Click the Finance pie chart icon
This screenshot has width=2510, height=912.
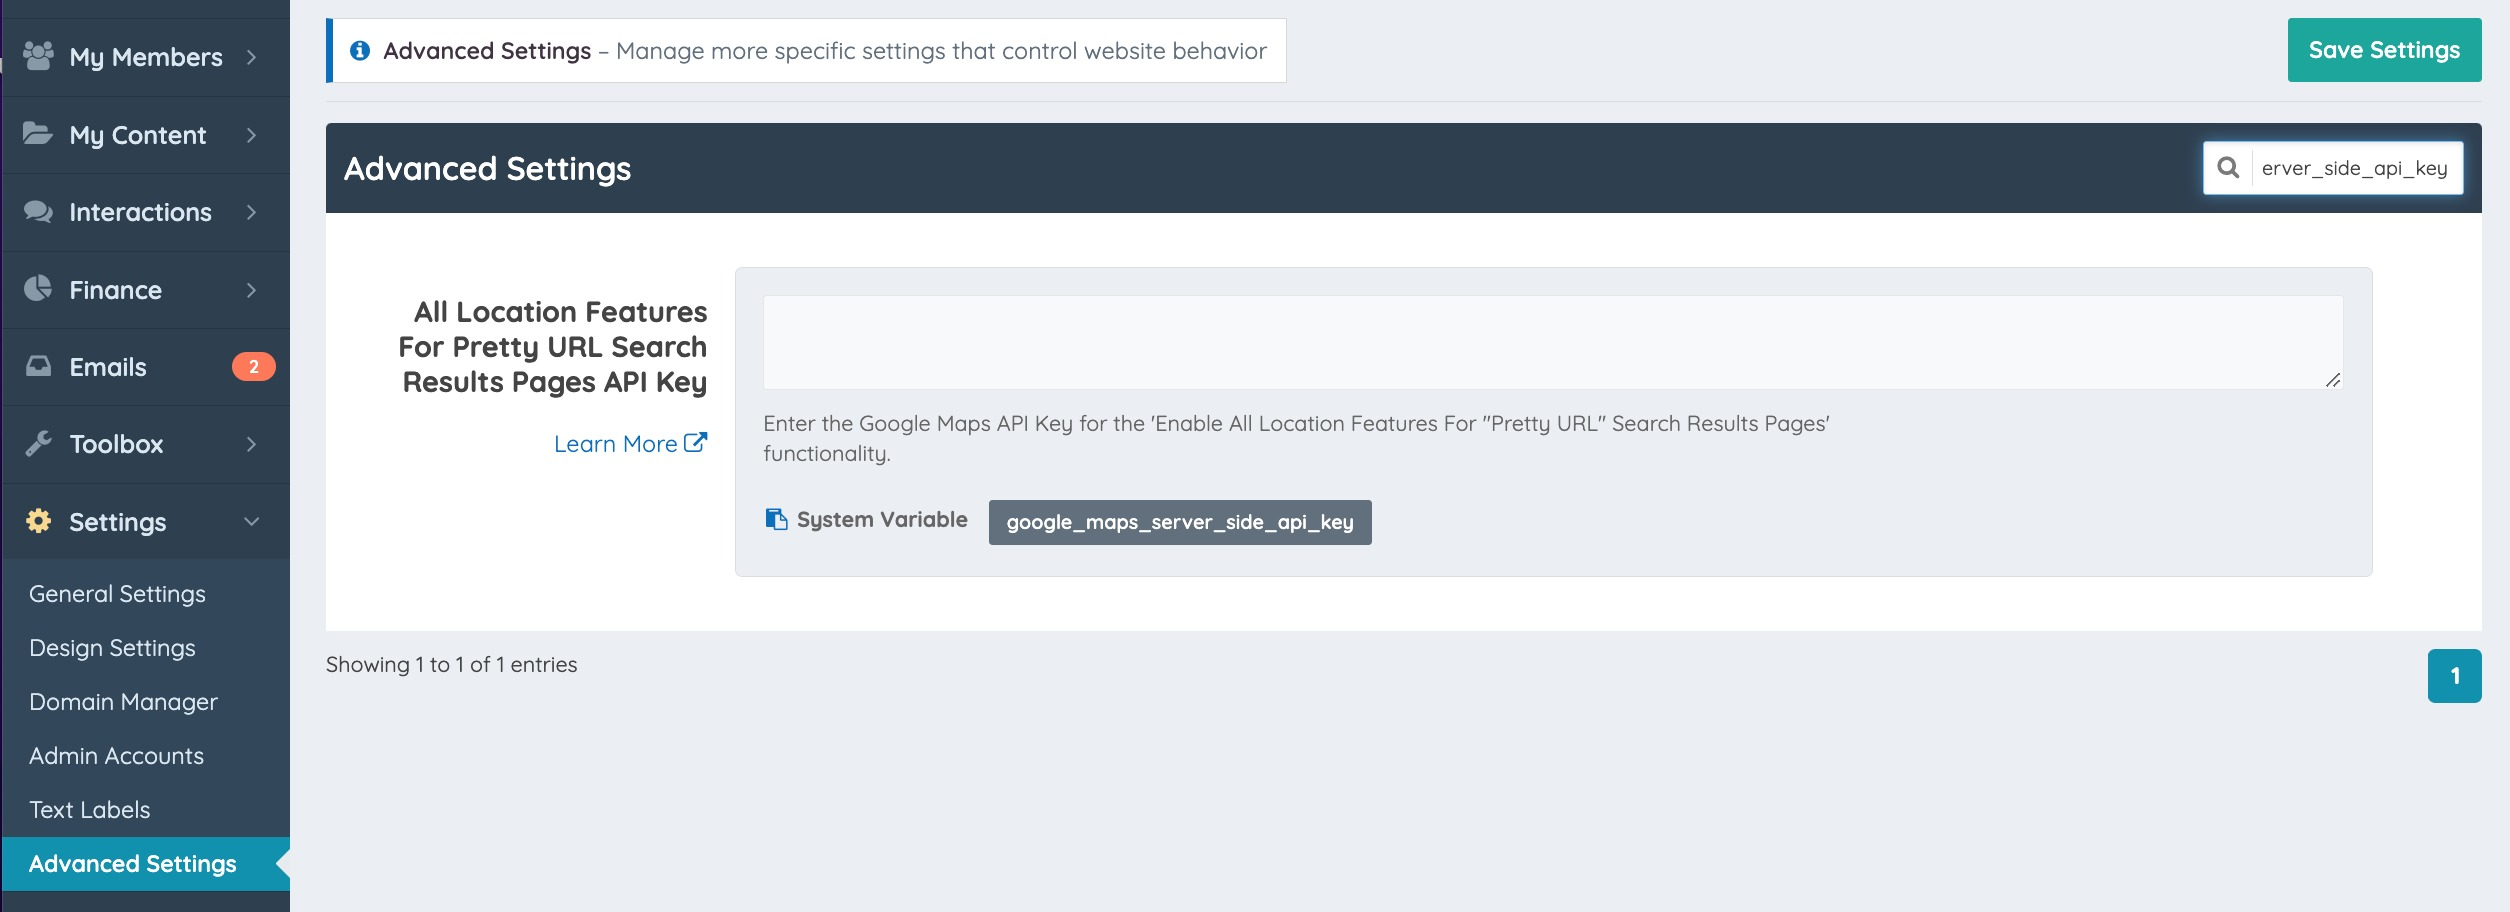tap(38, 288)
